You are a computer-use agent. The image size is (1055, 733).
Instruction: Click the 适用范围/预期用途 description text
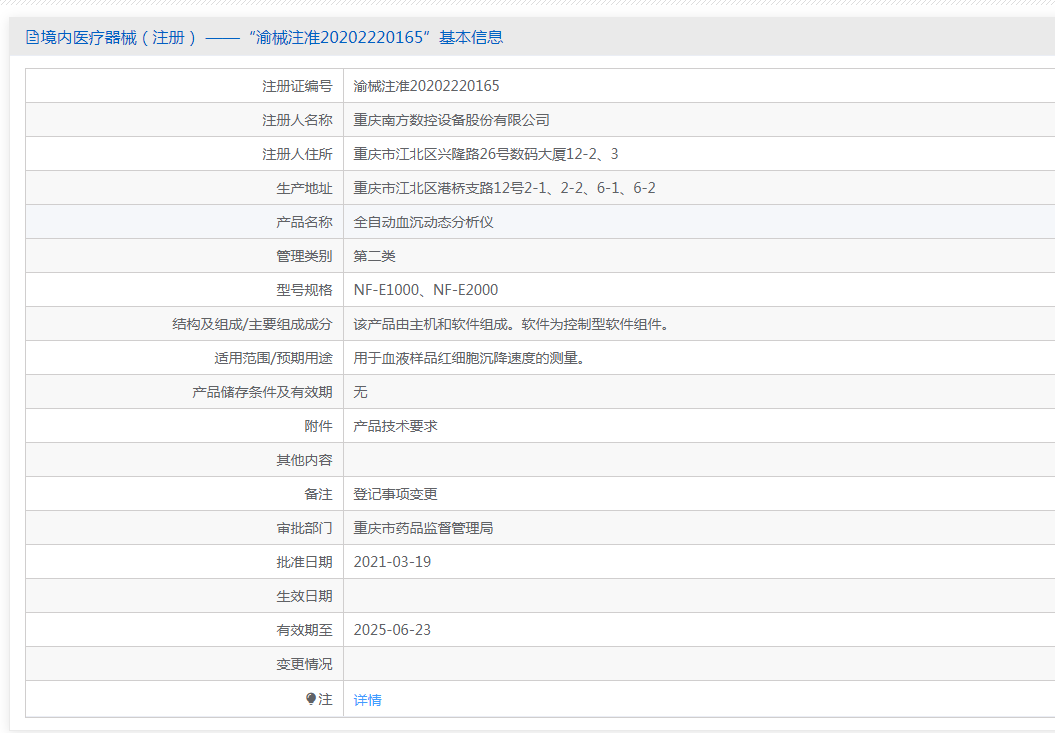click(x=468, y=358)
